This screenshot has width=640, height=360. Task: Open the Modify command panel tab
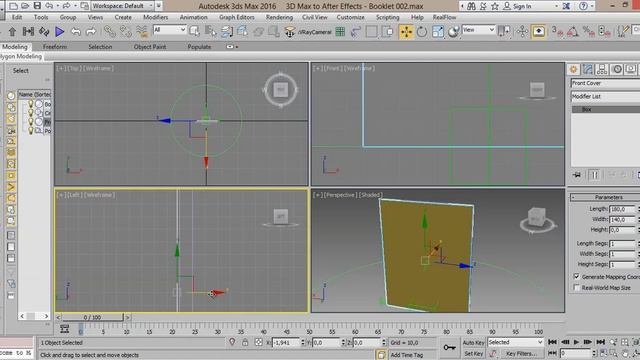[588, 69]
